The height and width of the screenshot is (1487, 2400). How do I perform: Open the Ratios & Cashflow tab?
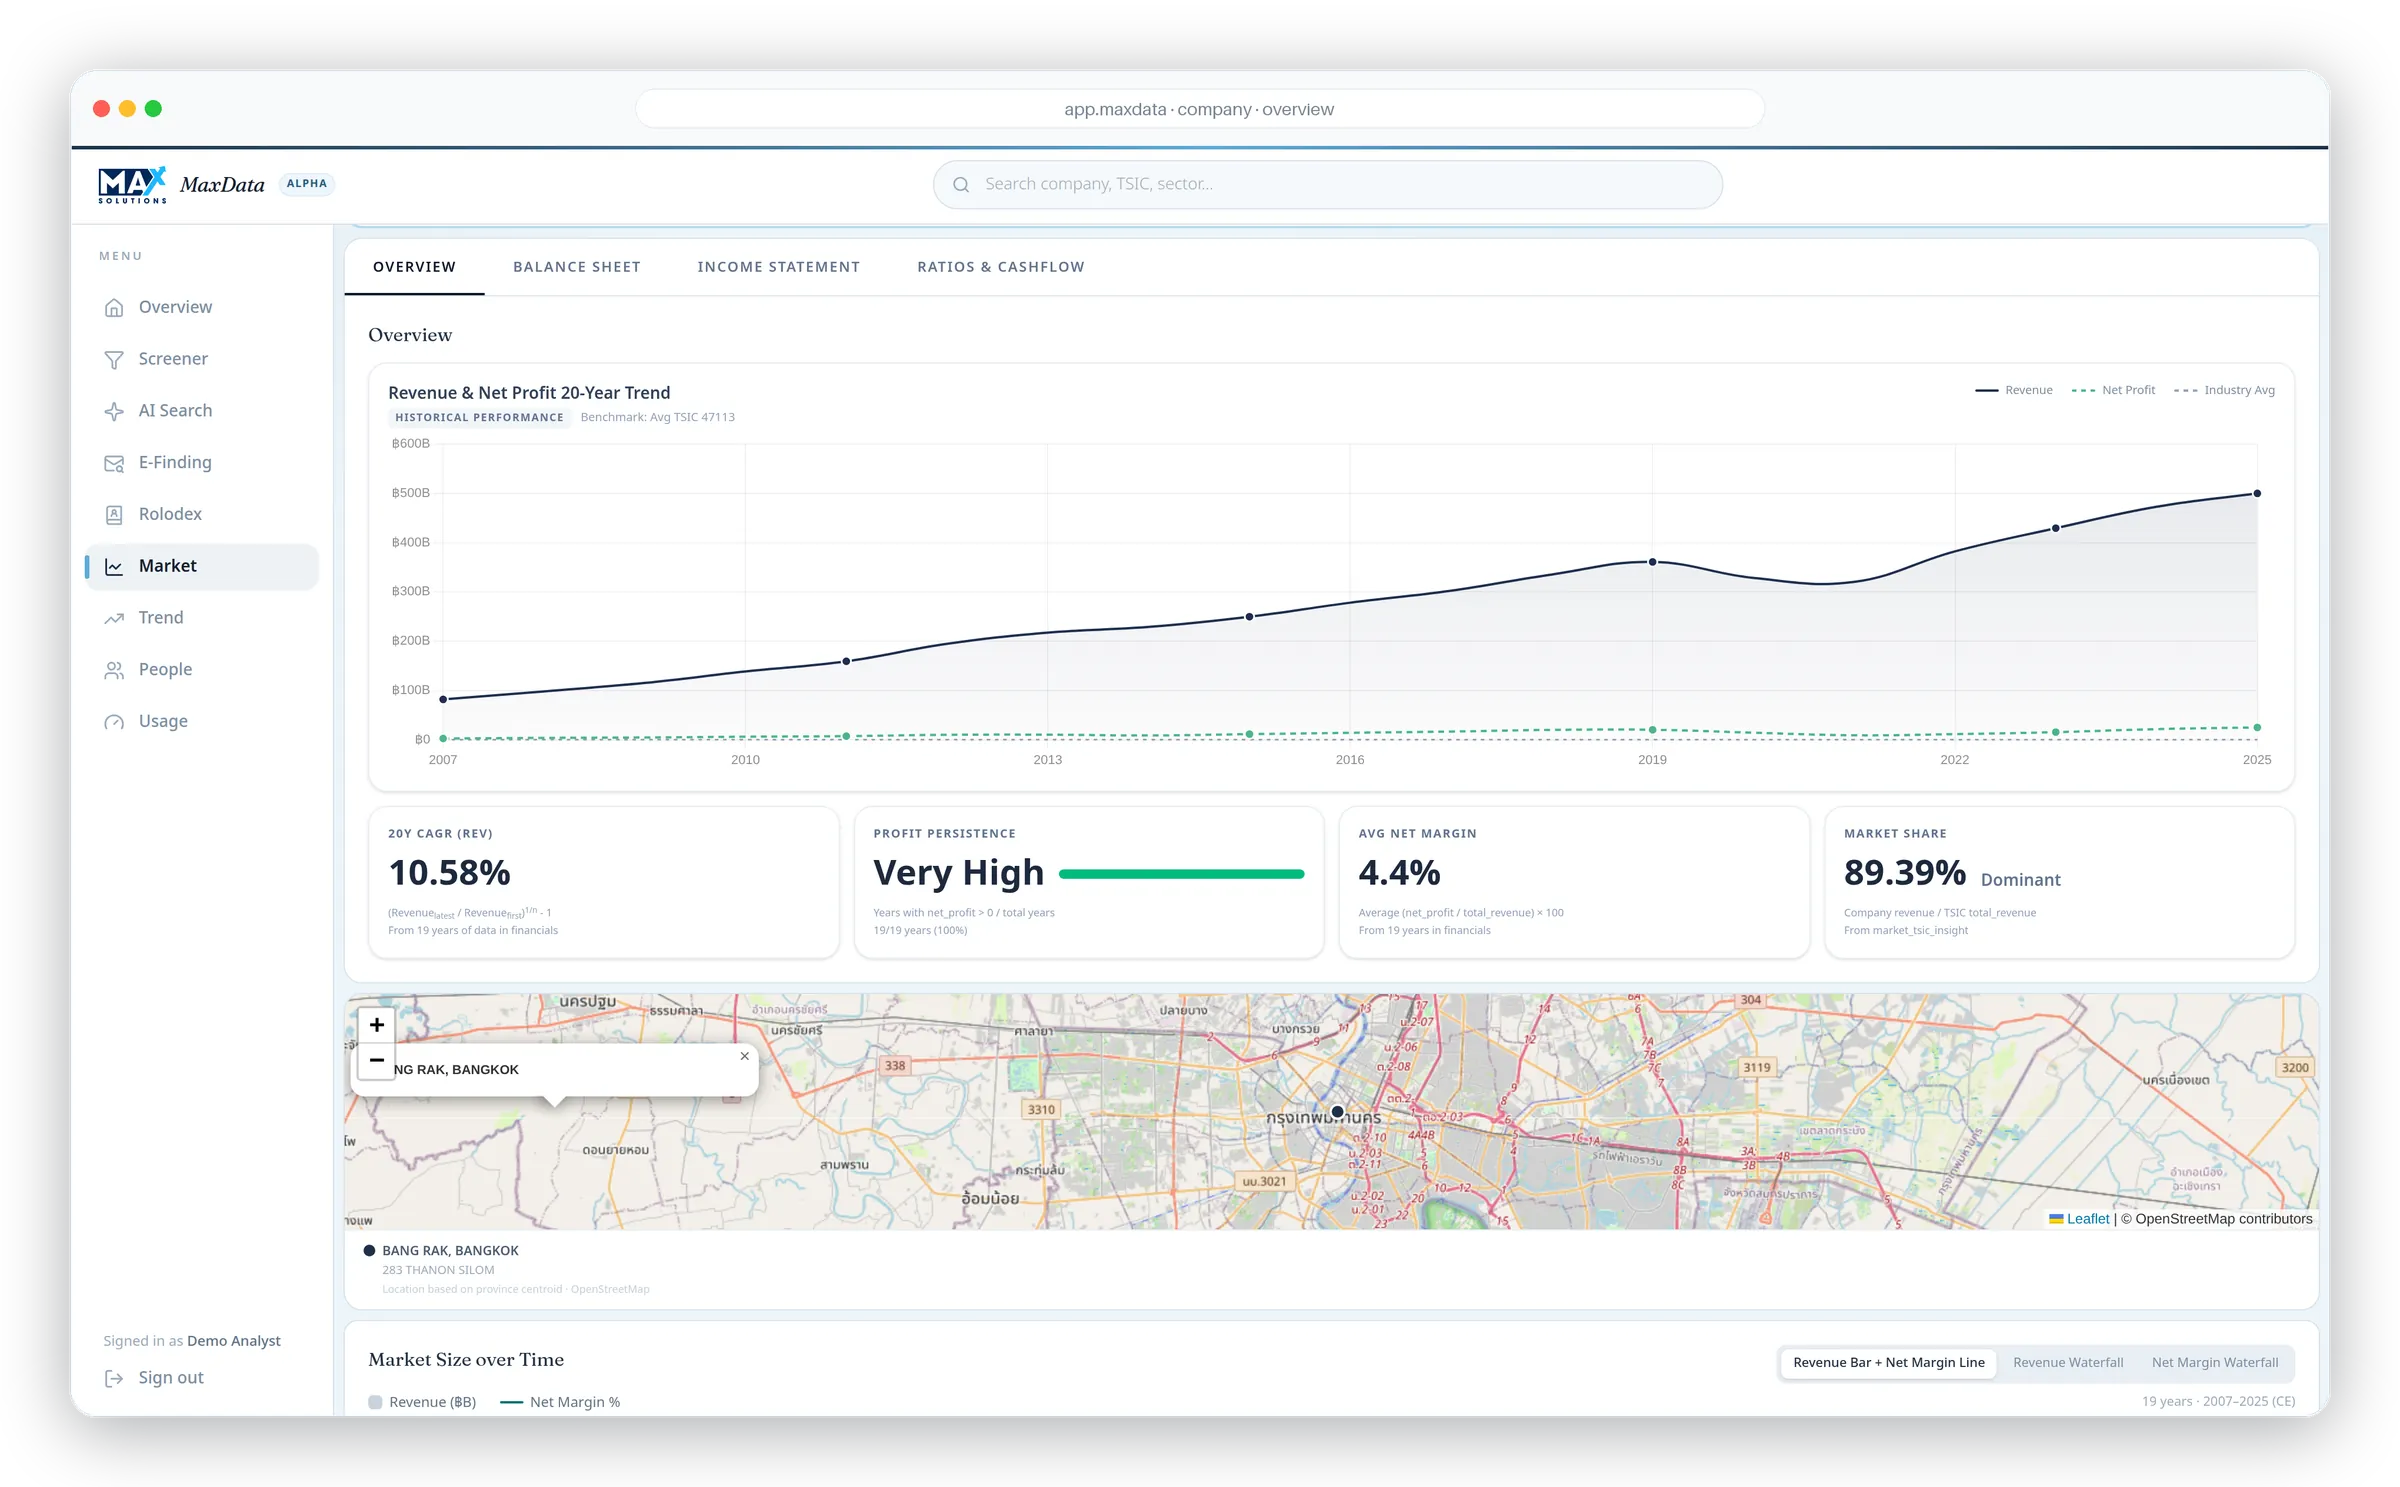[x=1001, y=267]
